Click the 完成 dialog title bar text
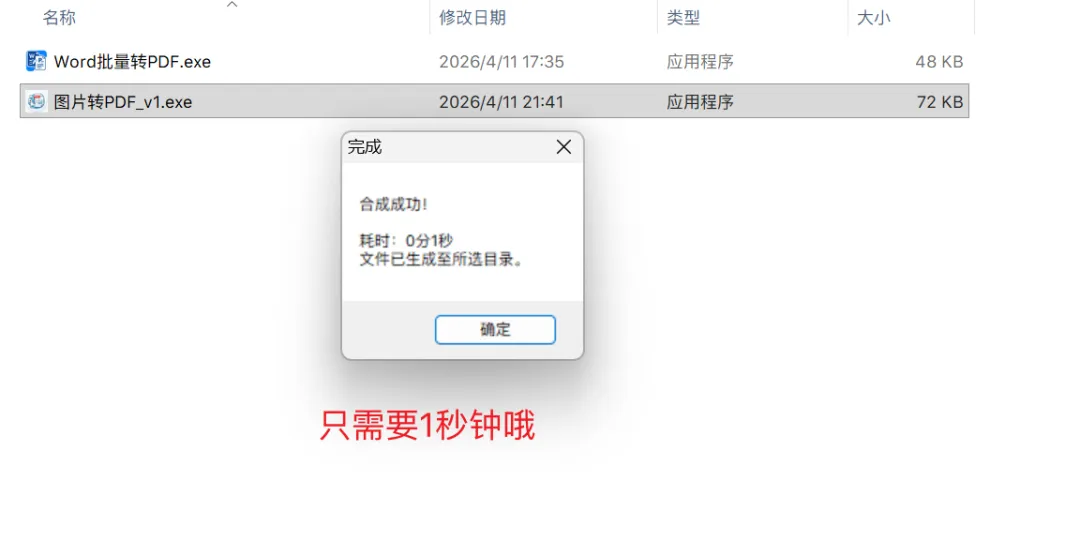The image size is (1080, 556). [x=364, y=147]
